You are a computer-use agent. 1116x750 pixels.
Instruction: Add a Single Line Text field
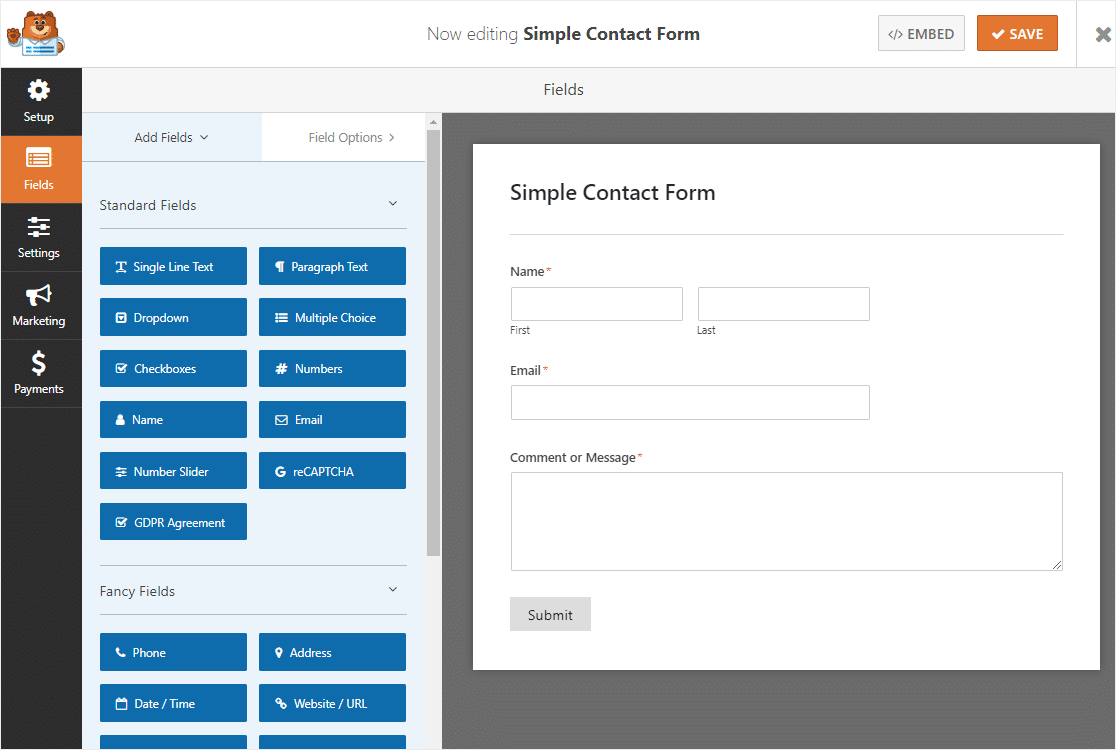173,266
